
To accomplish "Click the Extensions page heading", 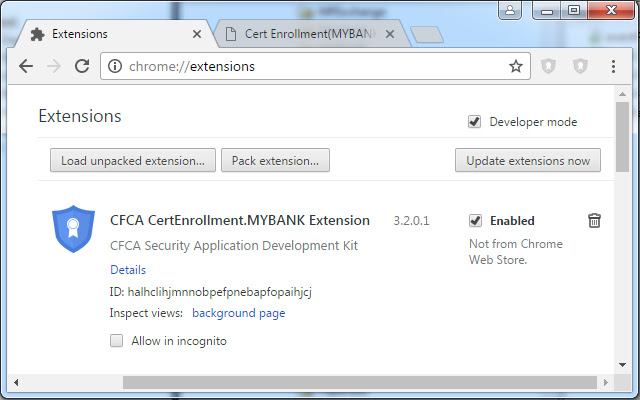I will 80,116.
